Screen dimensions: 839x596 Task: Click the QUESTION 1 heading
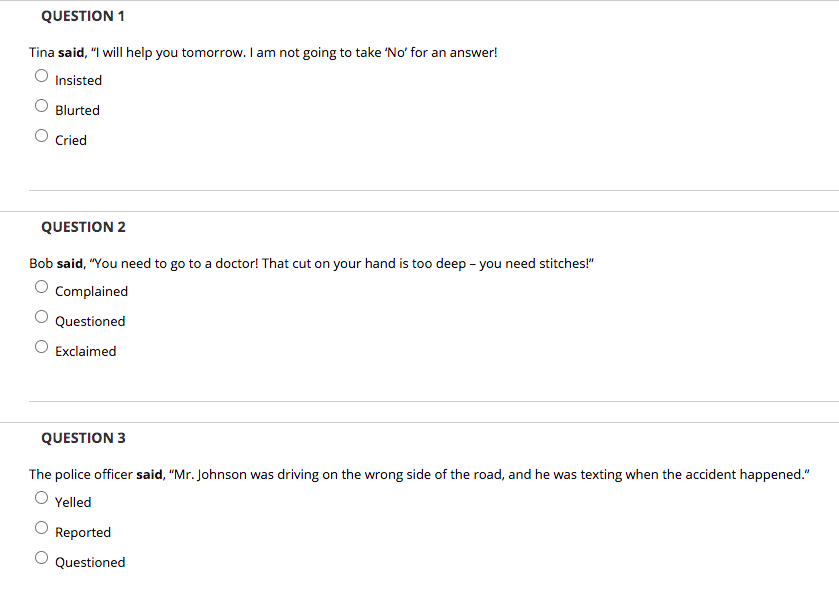(x=83, y=16)
